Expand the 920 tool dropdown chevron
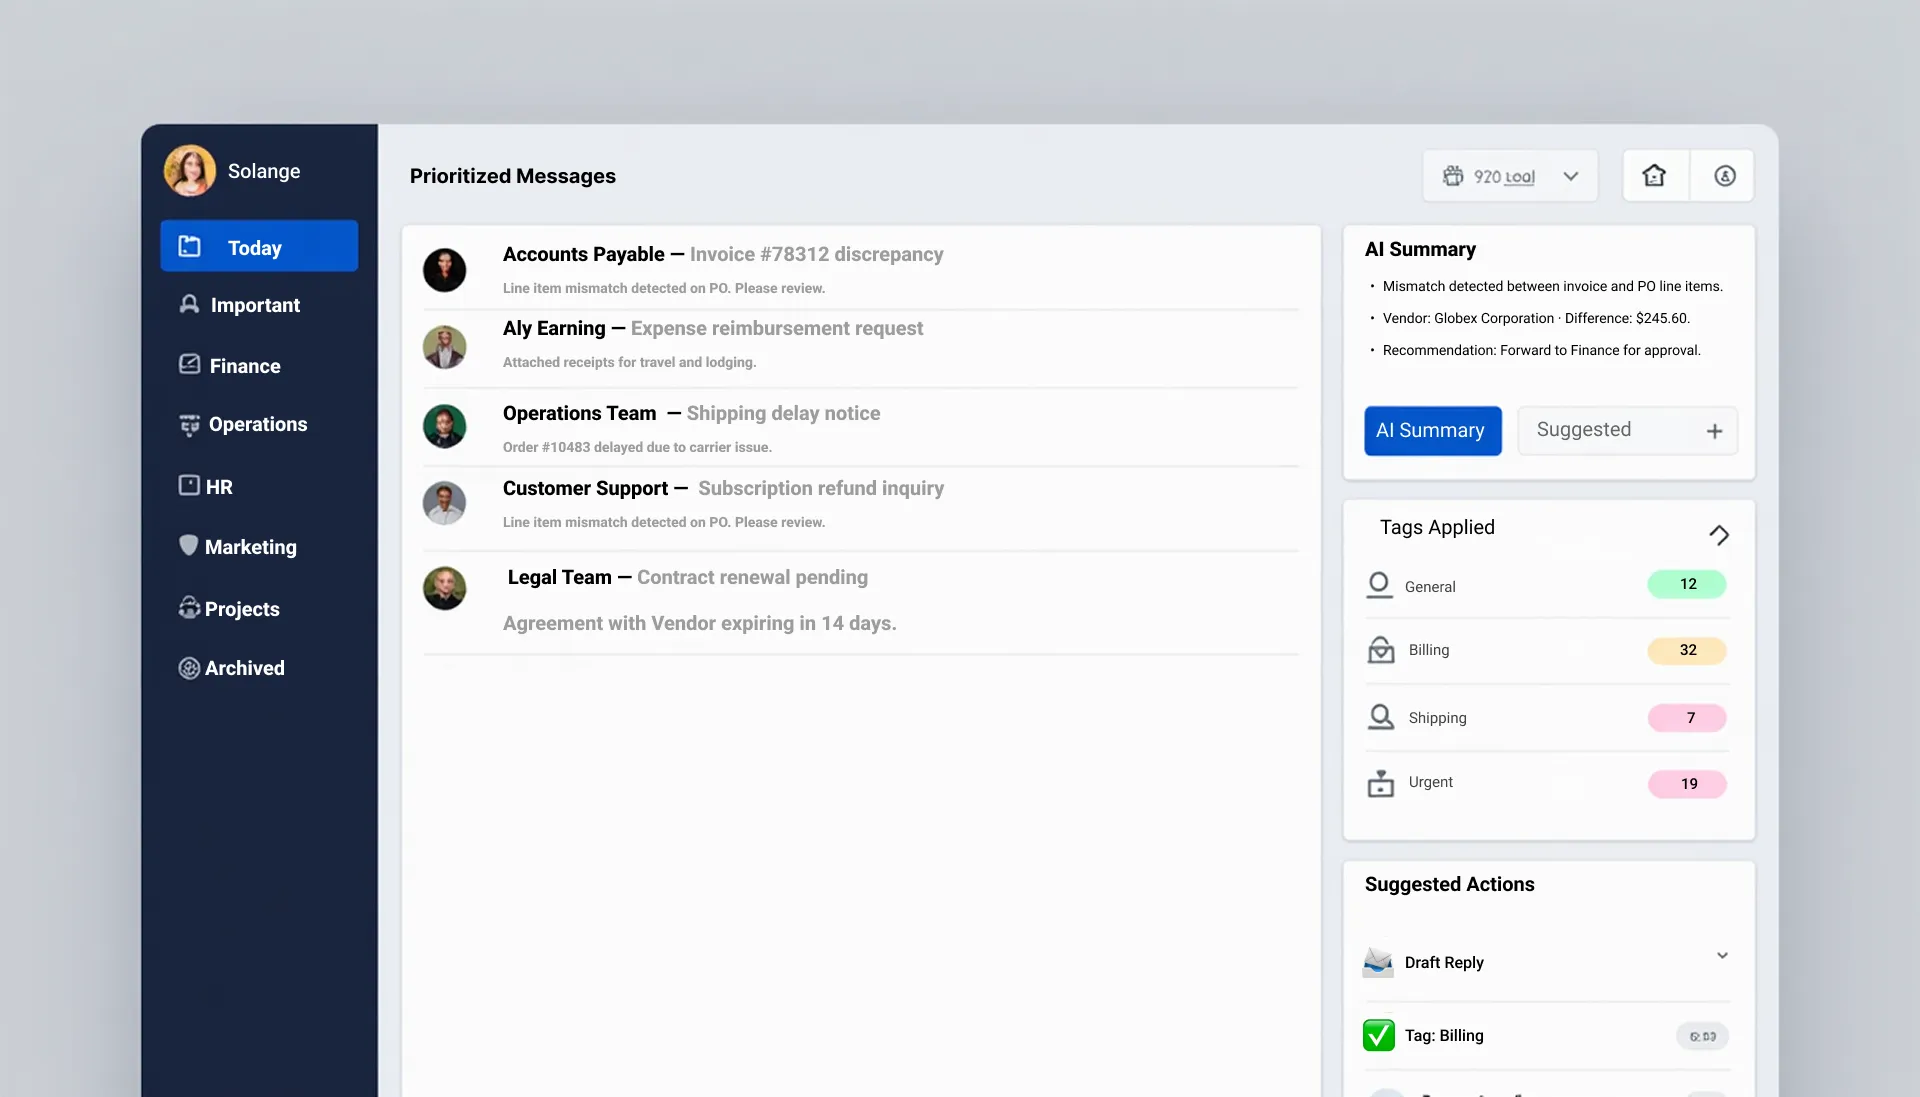Viewport: 1920px width, 1097px height. [1570, 175]
